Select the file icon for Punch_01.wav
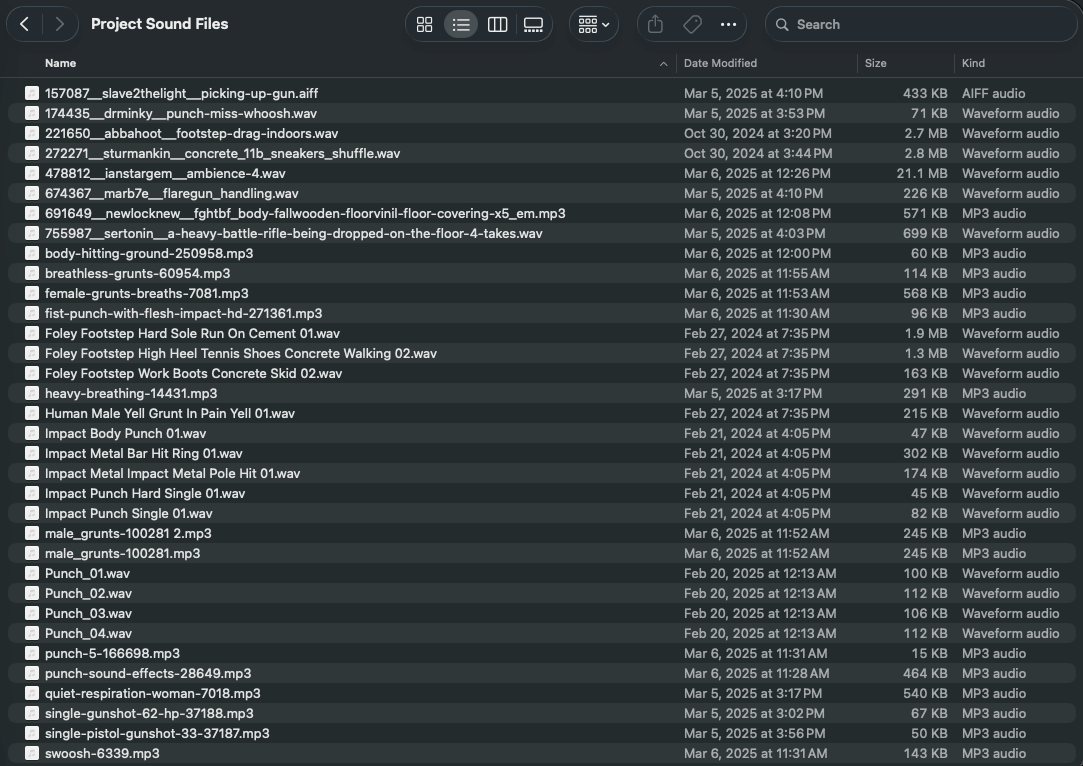This screenshot has width=1083, height=766. (x=32, y=573)
